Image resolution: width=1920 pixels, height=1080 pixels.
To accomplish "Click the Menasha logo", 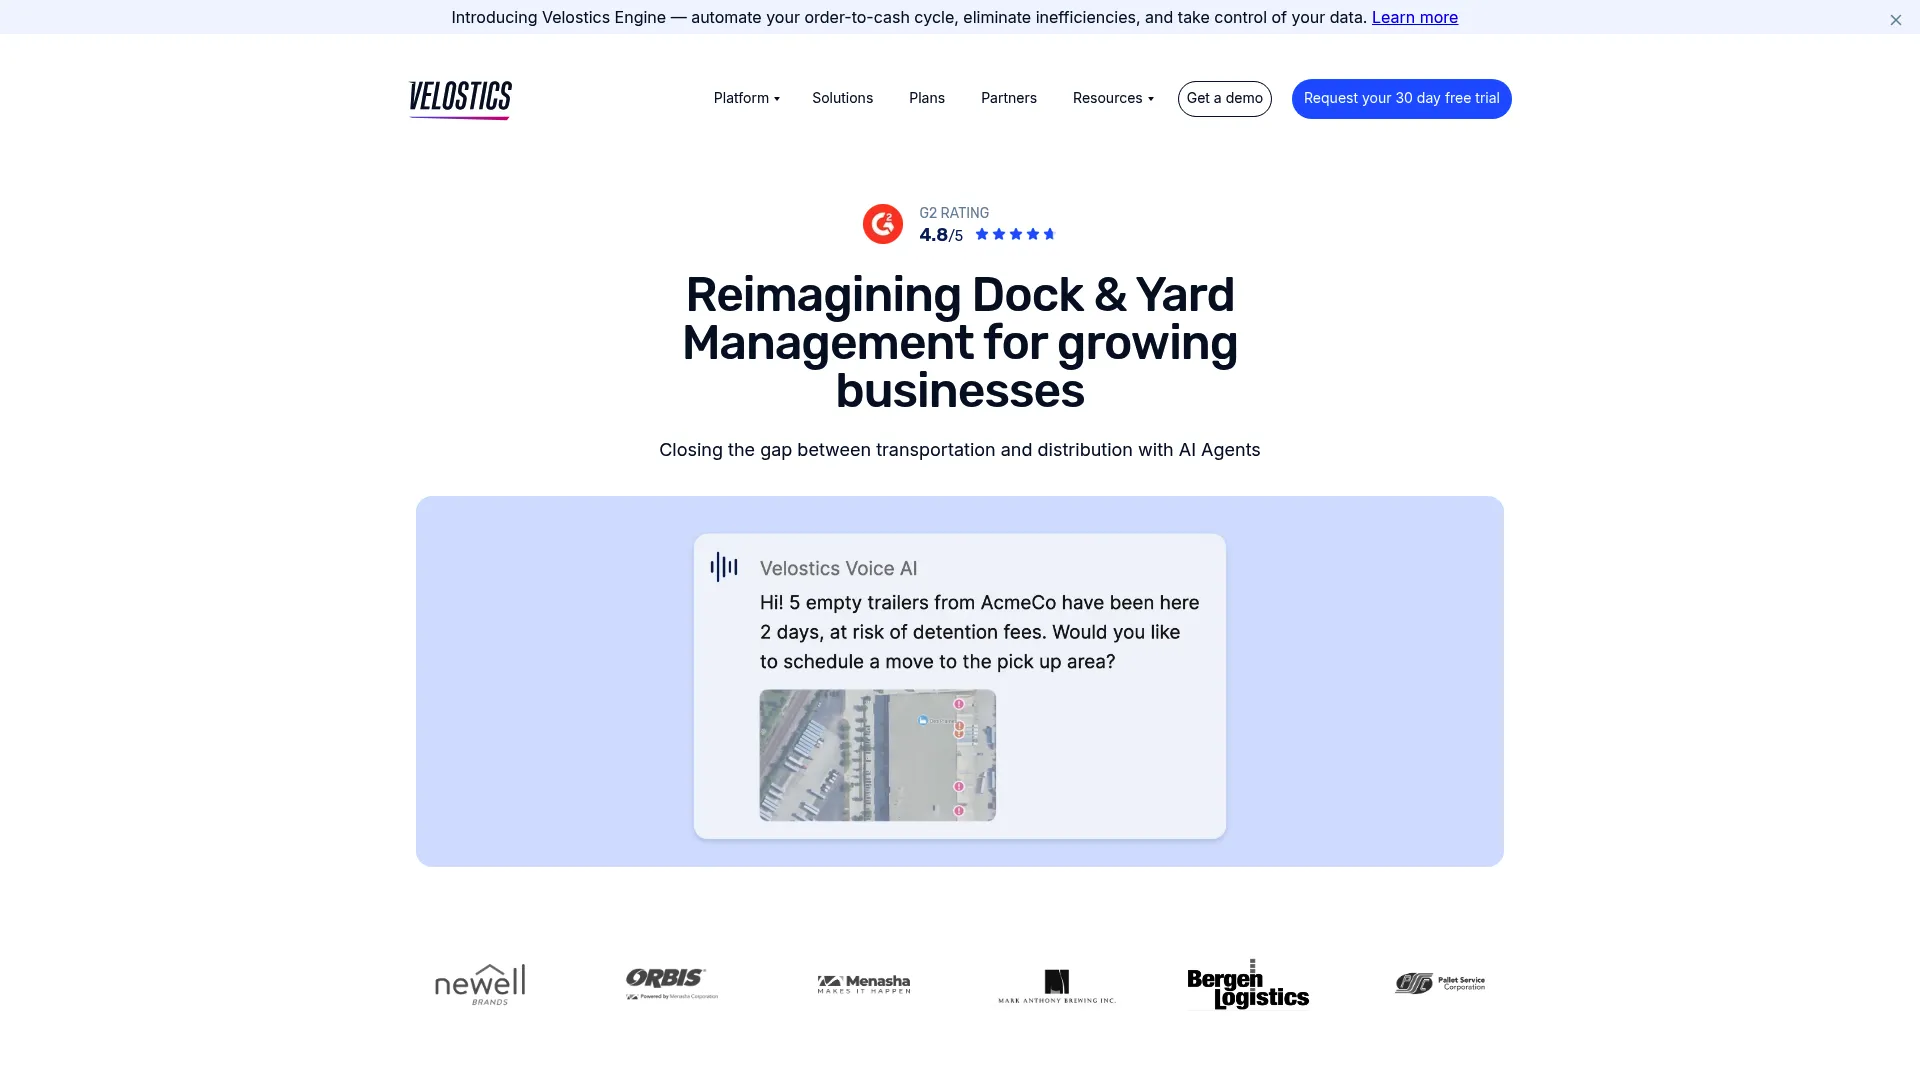I will [x=864, y=984].
